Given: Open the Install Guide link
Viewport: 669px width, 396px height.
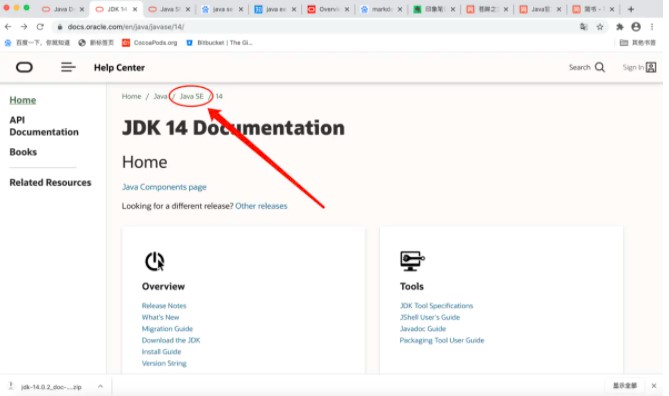Looking at the screenshot, I should 161,352.
